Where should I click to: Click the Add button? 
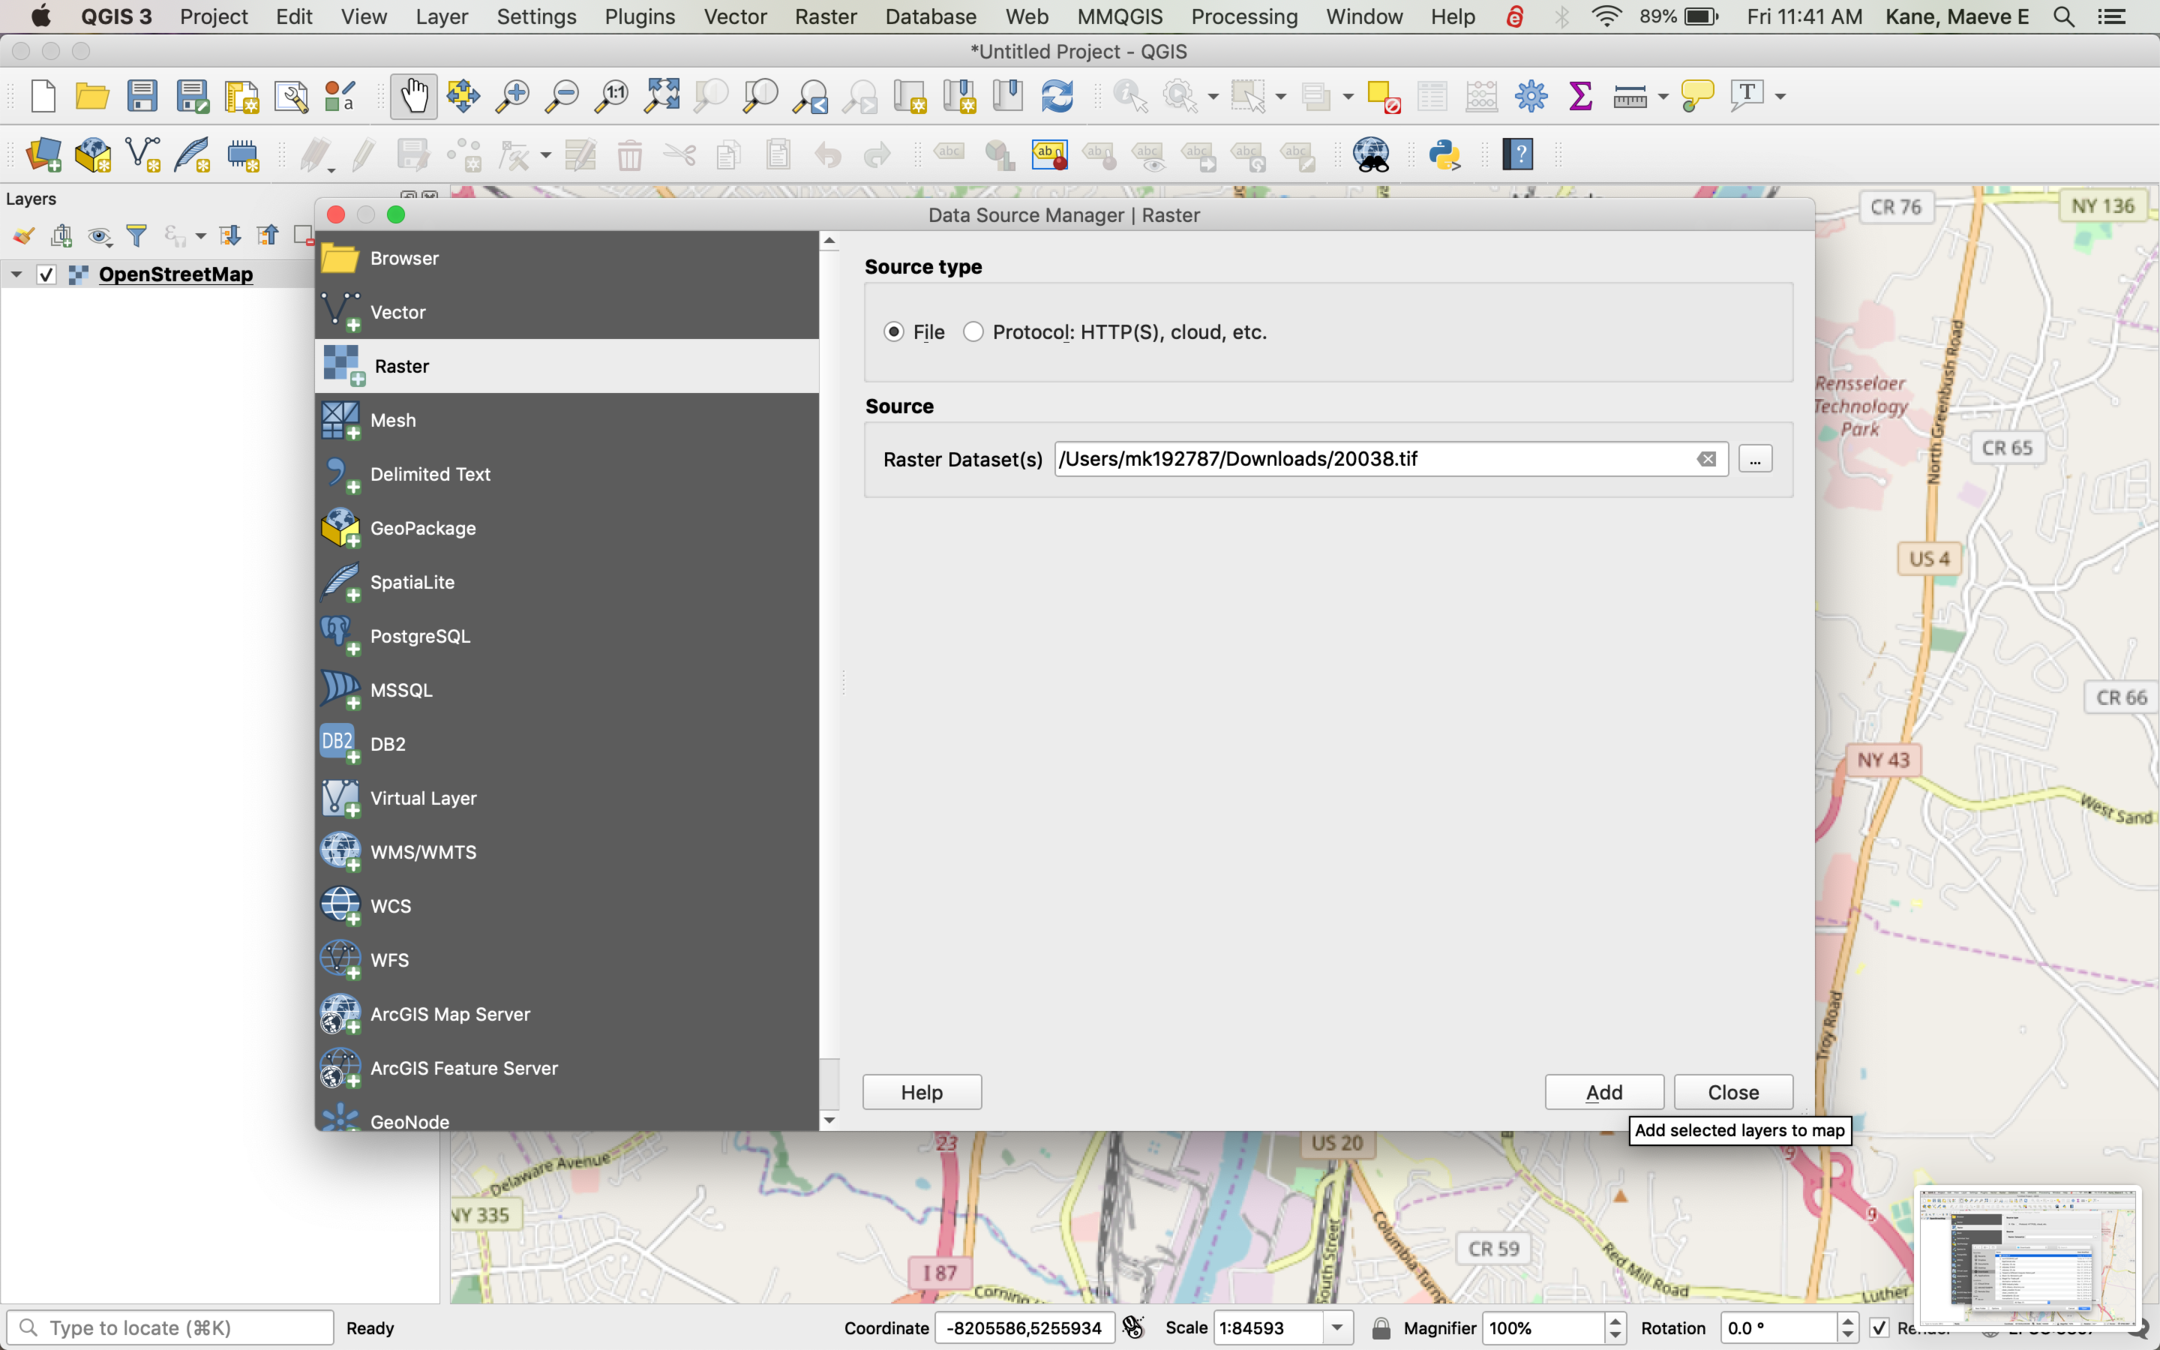1603,1092
